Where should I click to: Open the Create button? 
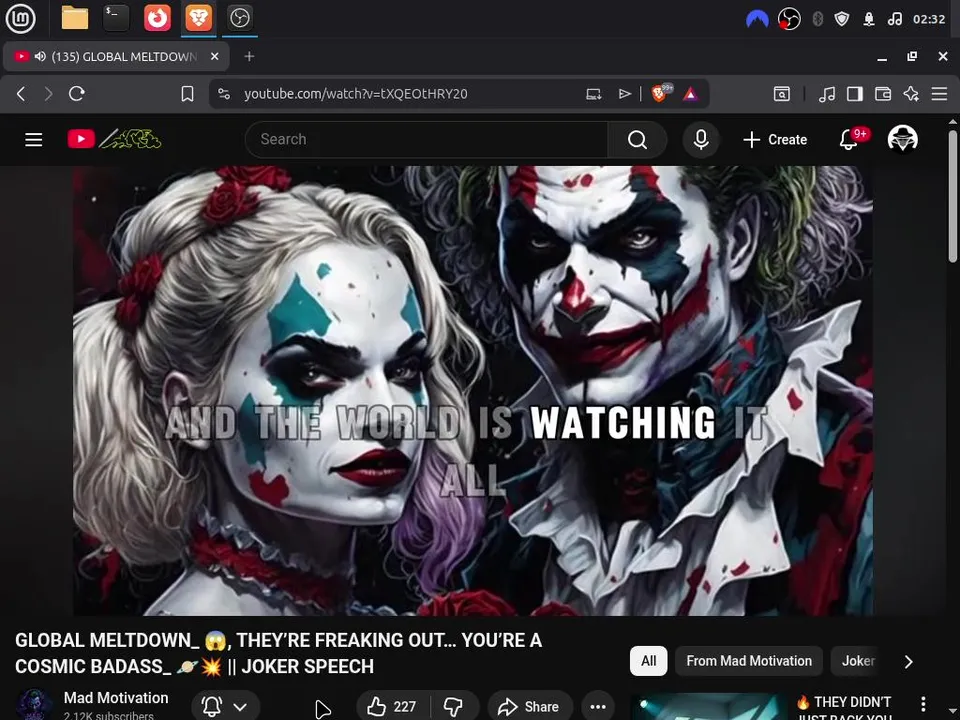775,140
